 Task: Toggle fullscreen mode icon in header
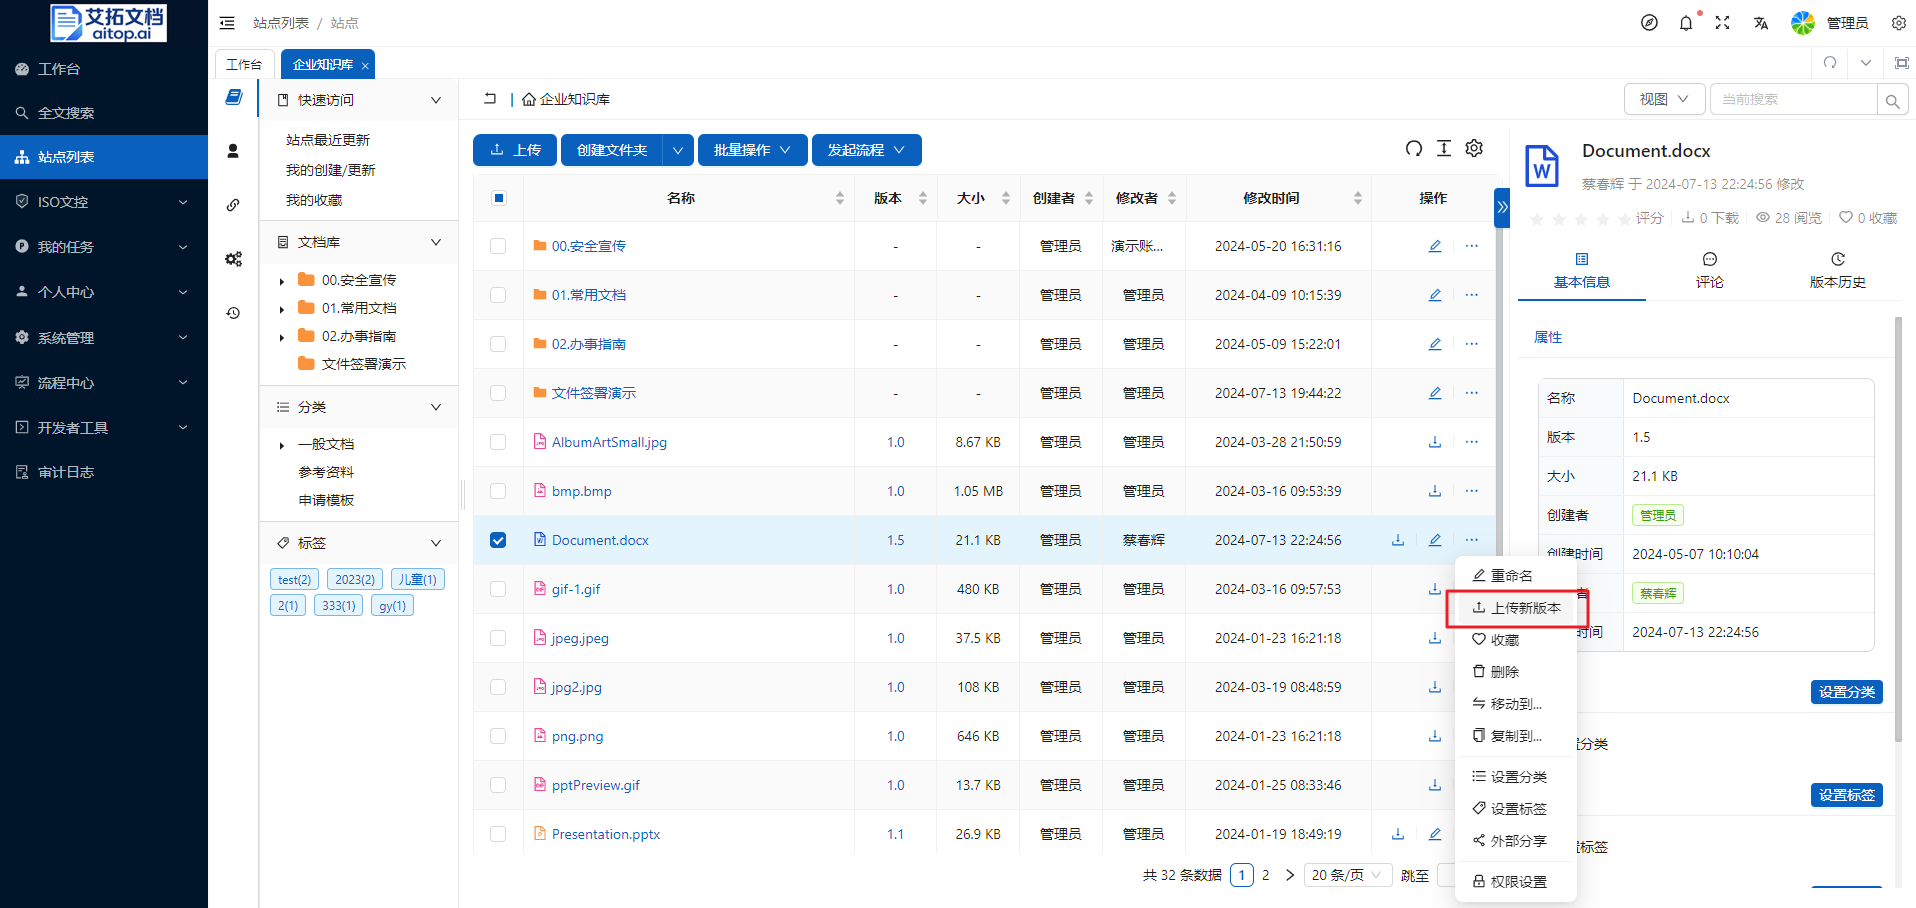(1722, 23)
